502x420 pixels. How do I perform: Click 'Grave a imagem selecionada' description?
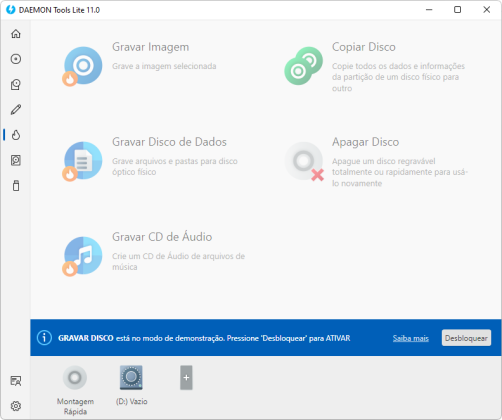point(164,66)
